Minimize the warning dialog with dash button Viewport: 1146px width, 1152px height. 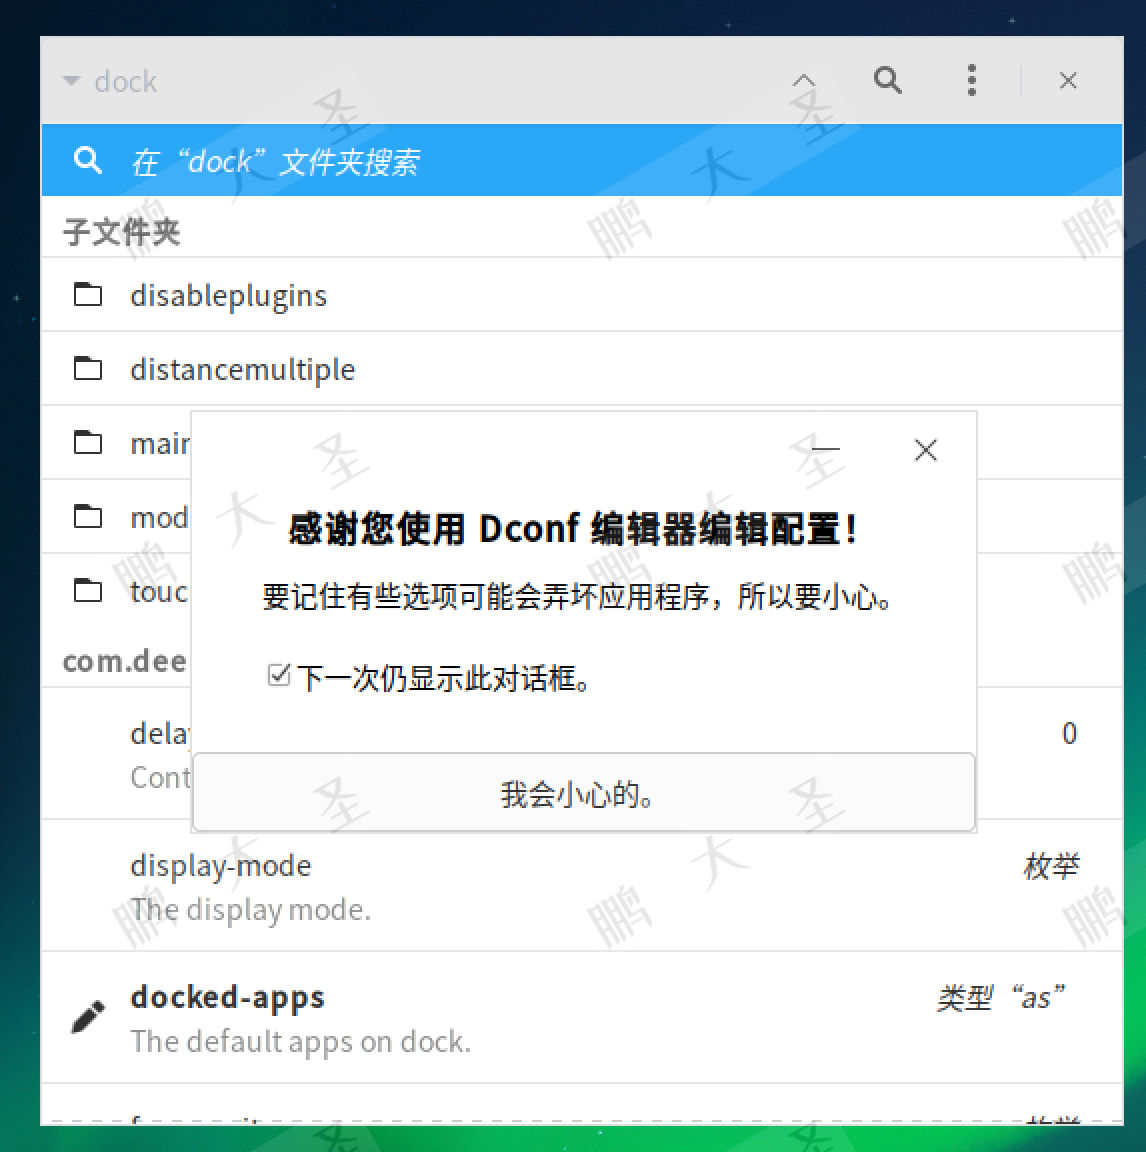point(826,449)
